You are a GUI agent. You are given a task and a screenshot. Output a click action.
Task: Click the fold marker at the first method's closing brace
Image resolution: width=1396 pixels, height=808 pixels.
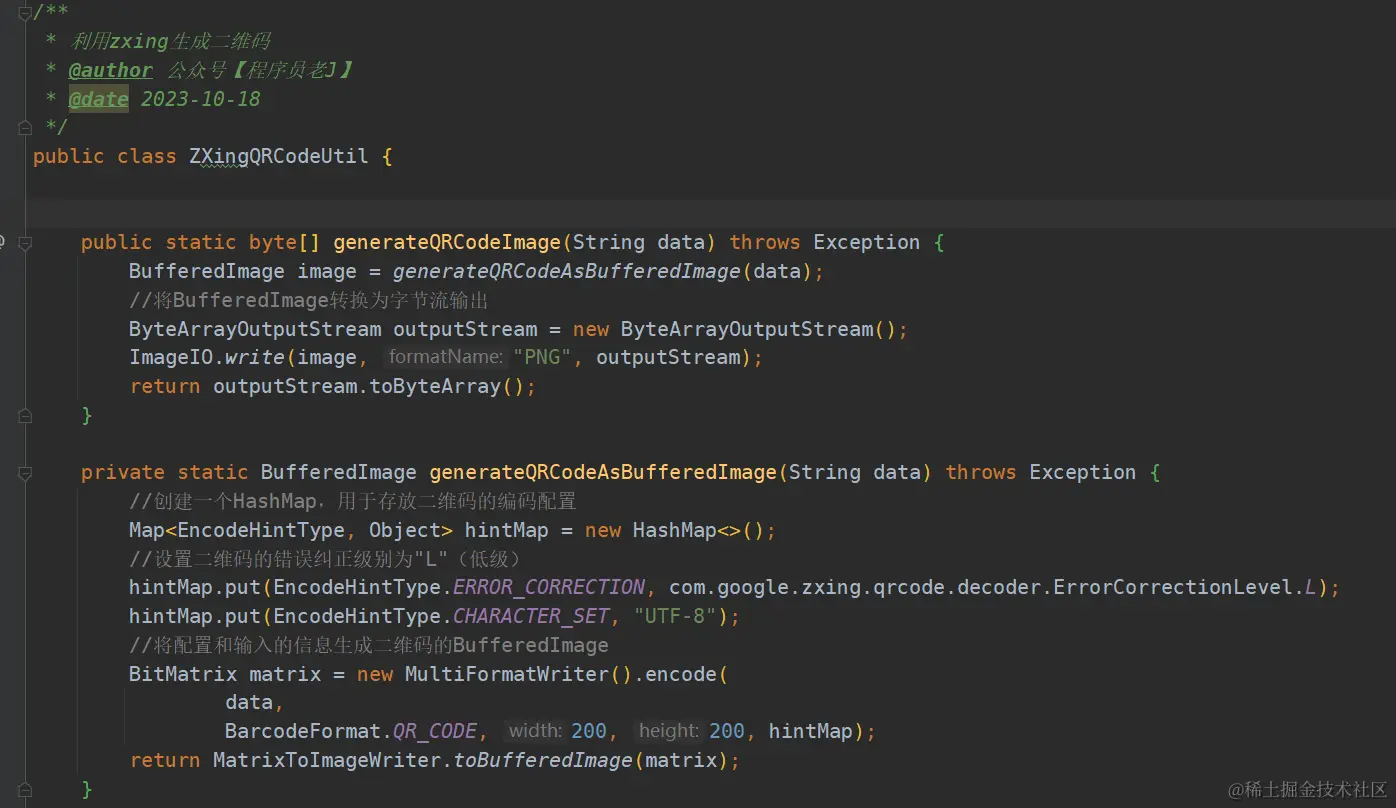[x=25, y=415]
